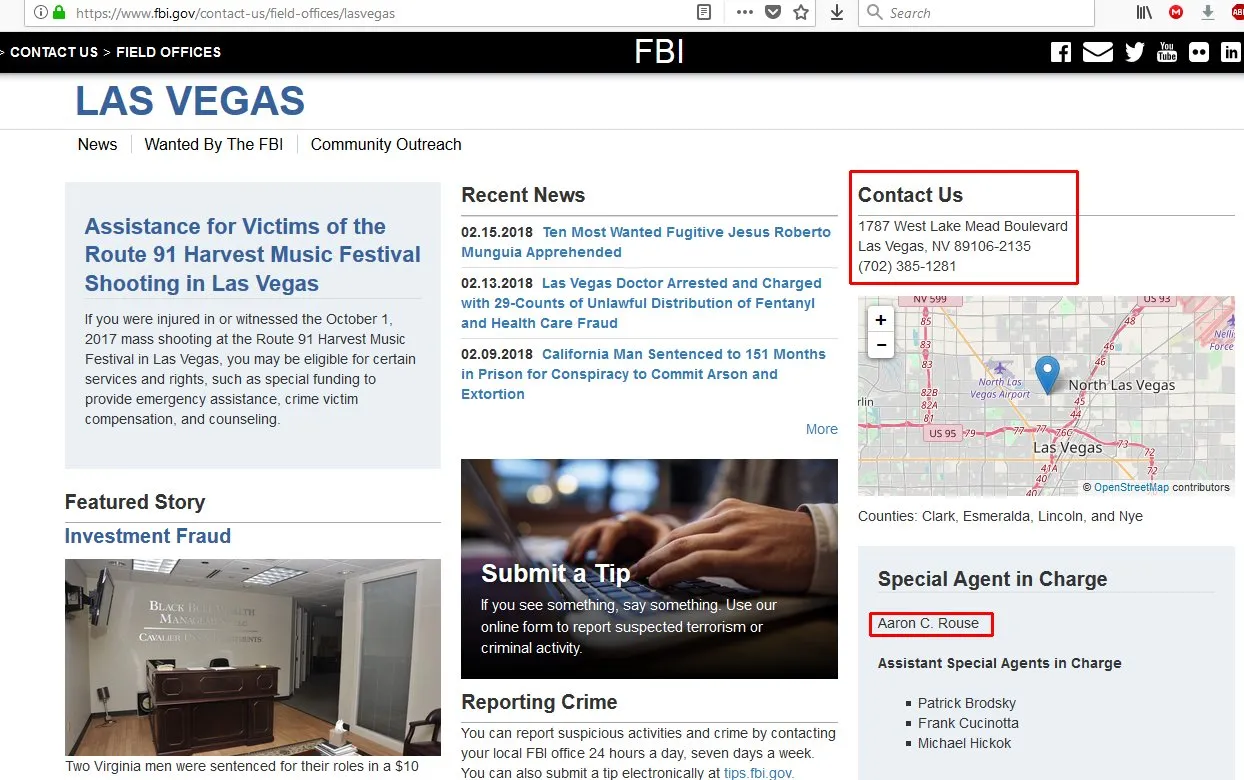Open Las Vegas Doctor Arrested news link

641,303
